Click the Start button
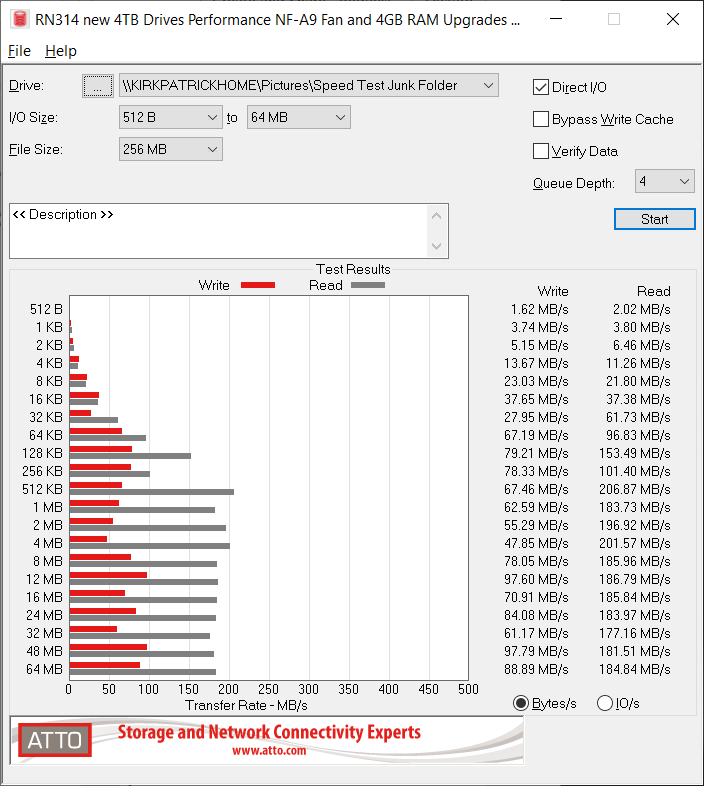The height and width of the screenshot is (786, 704). (x=654, y=219)
